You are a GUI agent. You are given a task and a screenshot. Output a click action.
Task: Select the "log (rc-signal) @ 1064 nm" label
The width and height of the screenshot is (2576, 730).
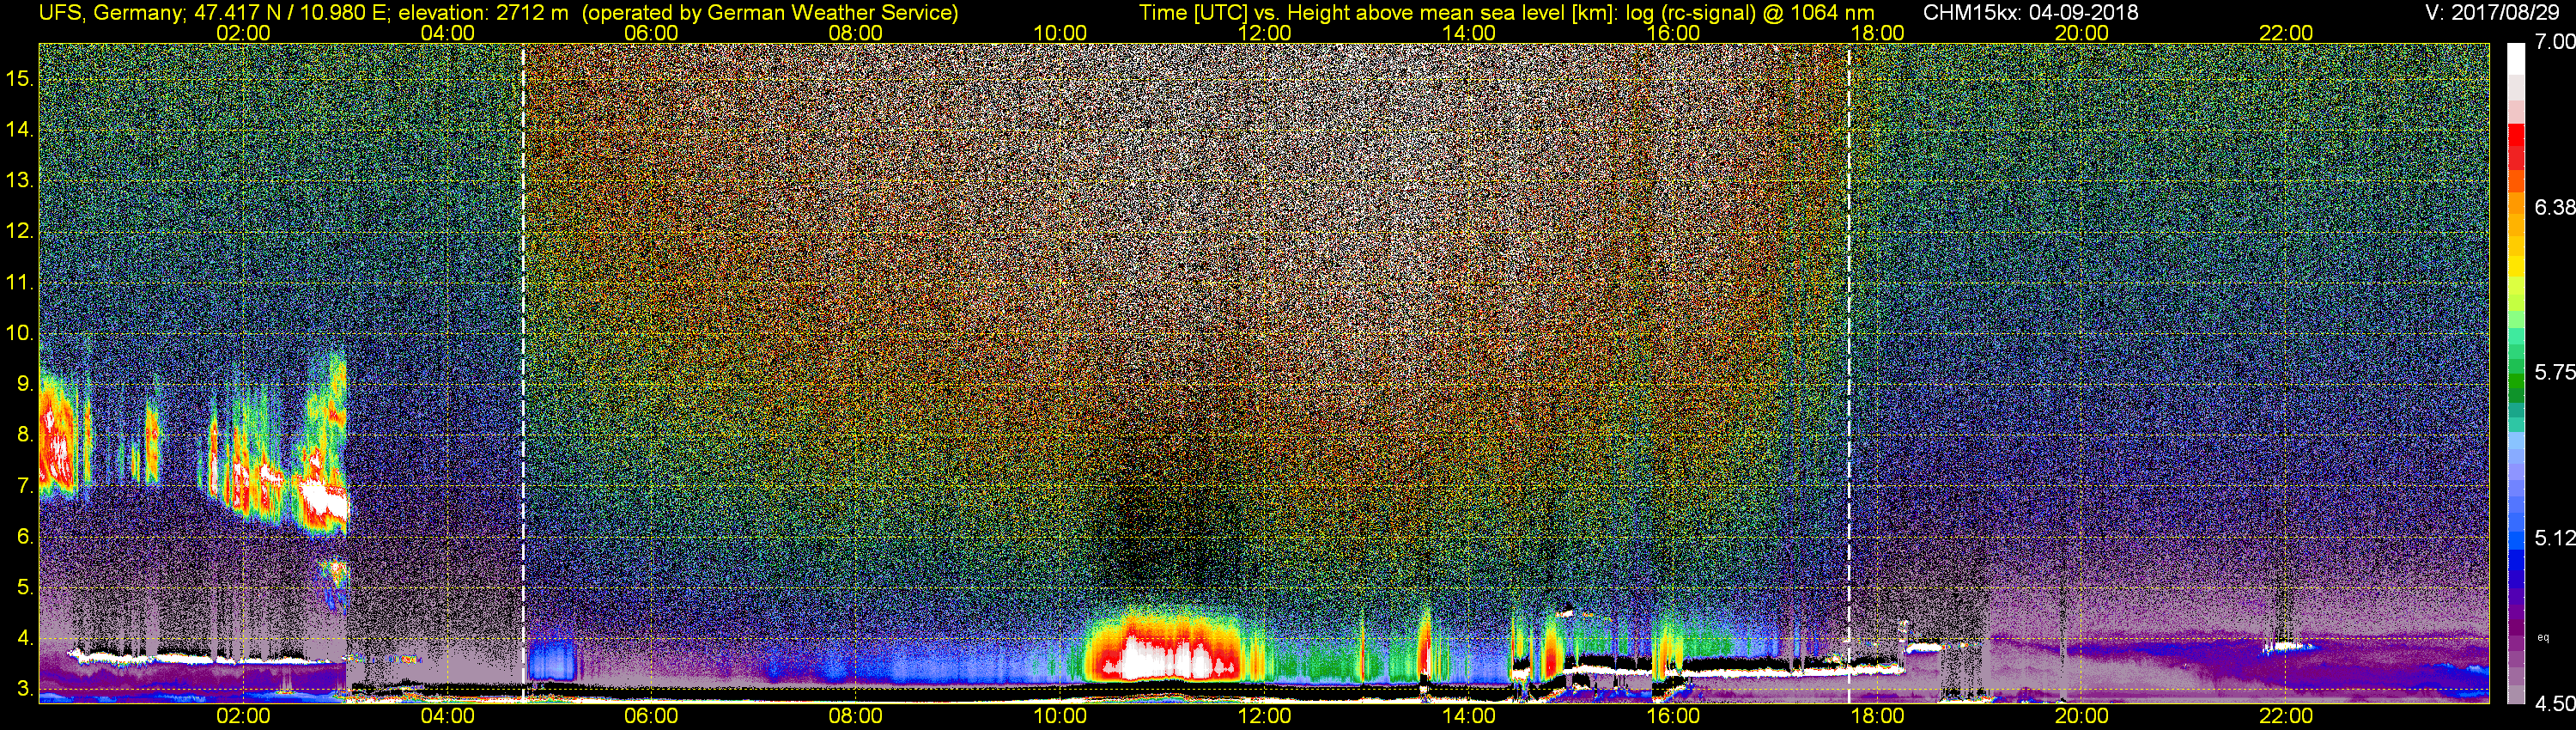(x=1750, y=13)
